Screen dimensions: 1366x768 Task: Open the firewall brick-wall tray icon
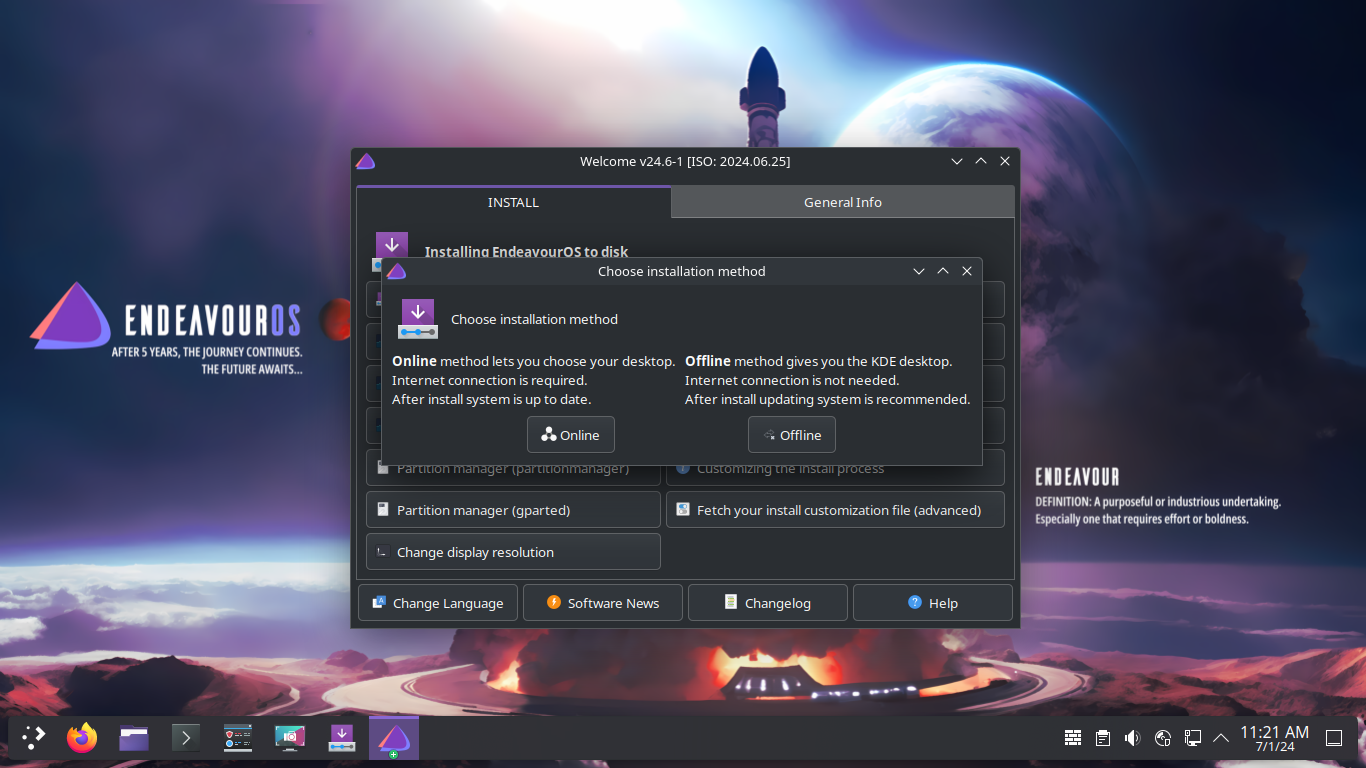[x=1073, y=738]
